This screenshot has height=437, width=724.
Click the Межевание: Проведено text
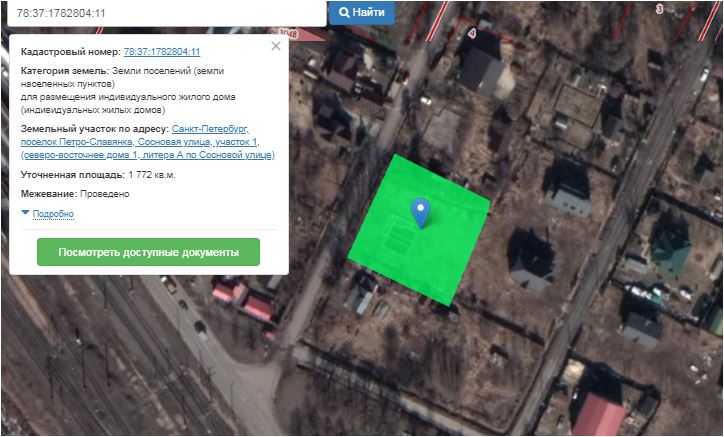point(75,194)
